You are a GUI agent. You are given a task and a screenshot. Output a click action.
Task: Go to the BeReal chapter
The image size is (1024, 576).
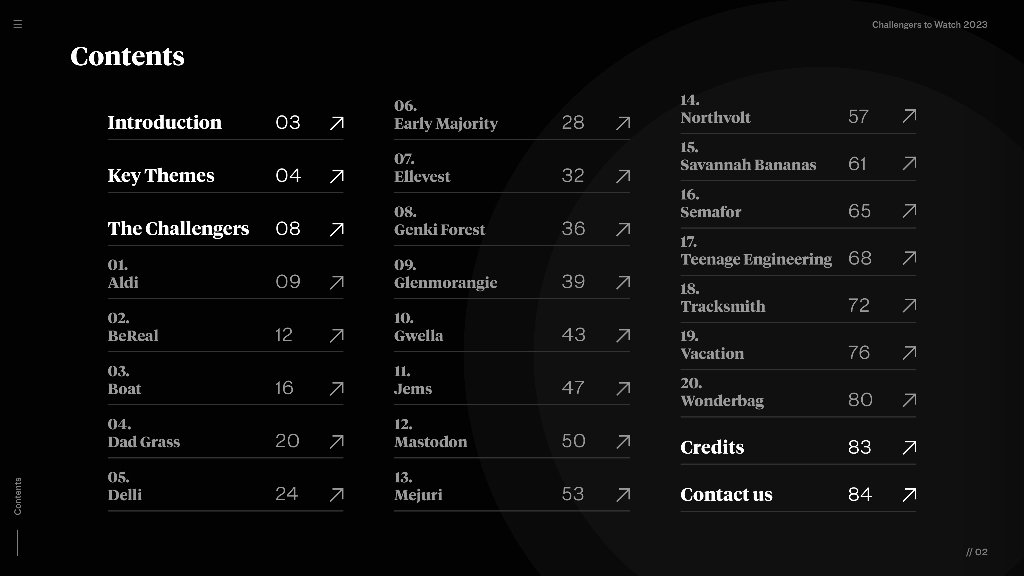click(x=133, y=335)
